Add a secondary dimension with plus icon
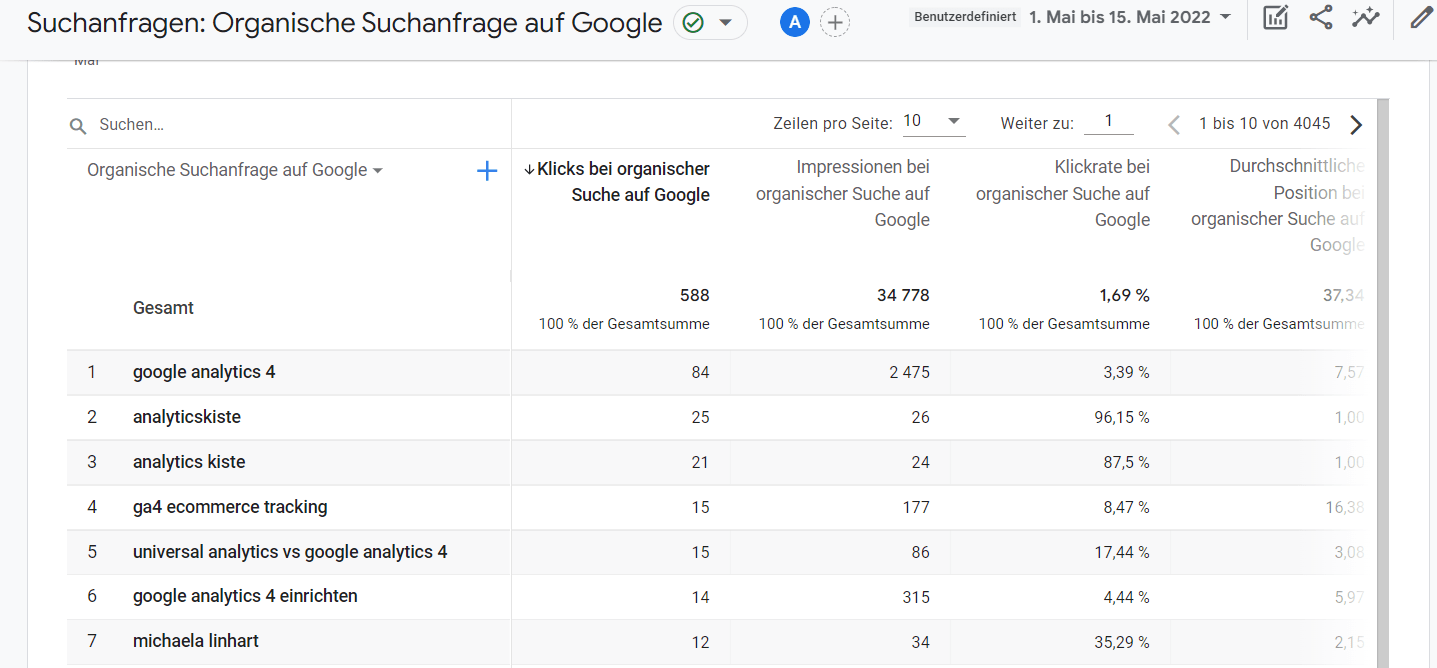Viewport: 1437px width, 668px height. [x=487, y=170]
